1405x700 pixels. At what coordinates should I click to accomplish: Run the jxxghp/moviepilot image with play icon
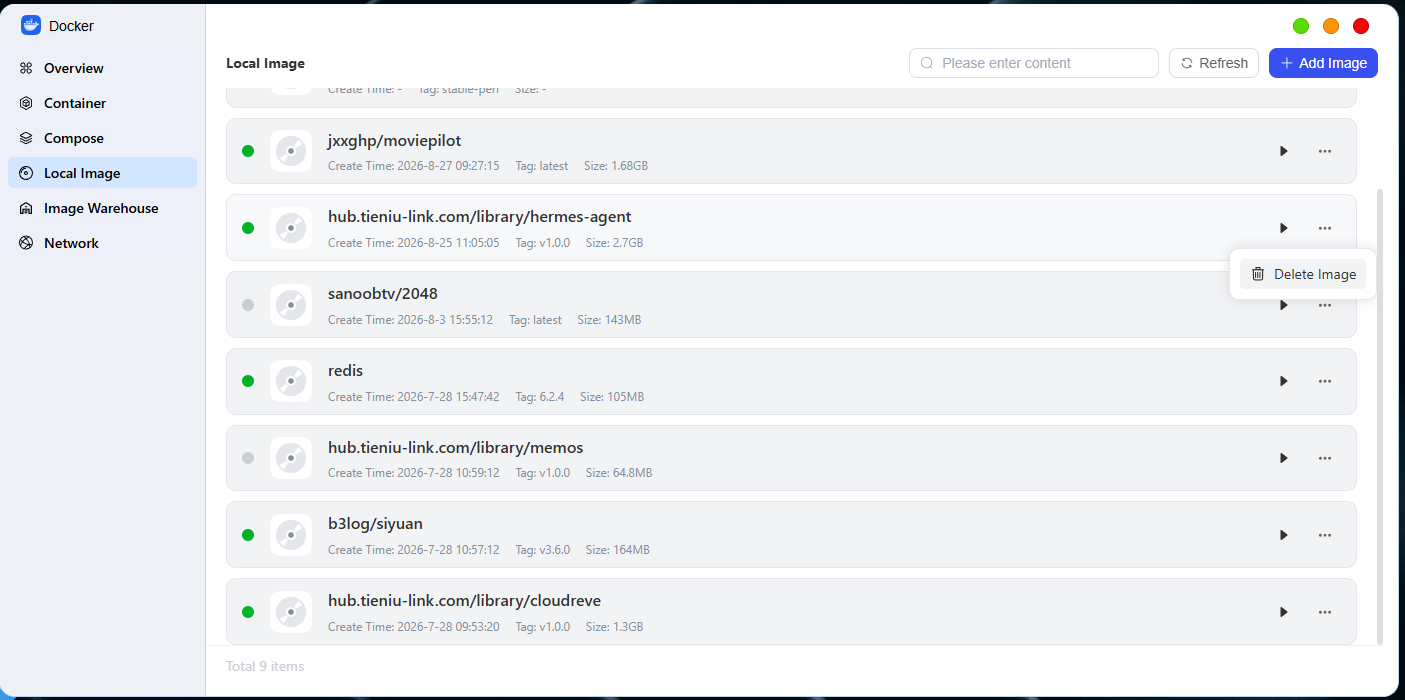[x=1283, y=151]
